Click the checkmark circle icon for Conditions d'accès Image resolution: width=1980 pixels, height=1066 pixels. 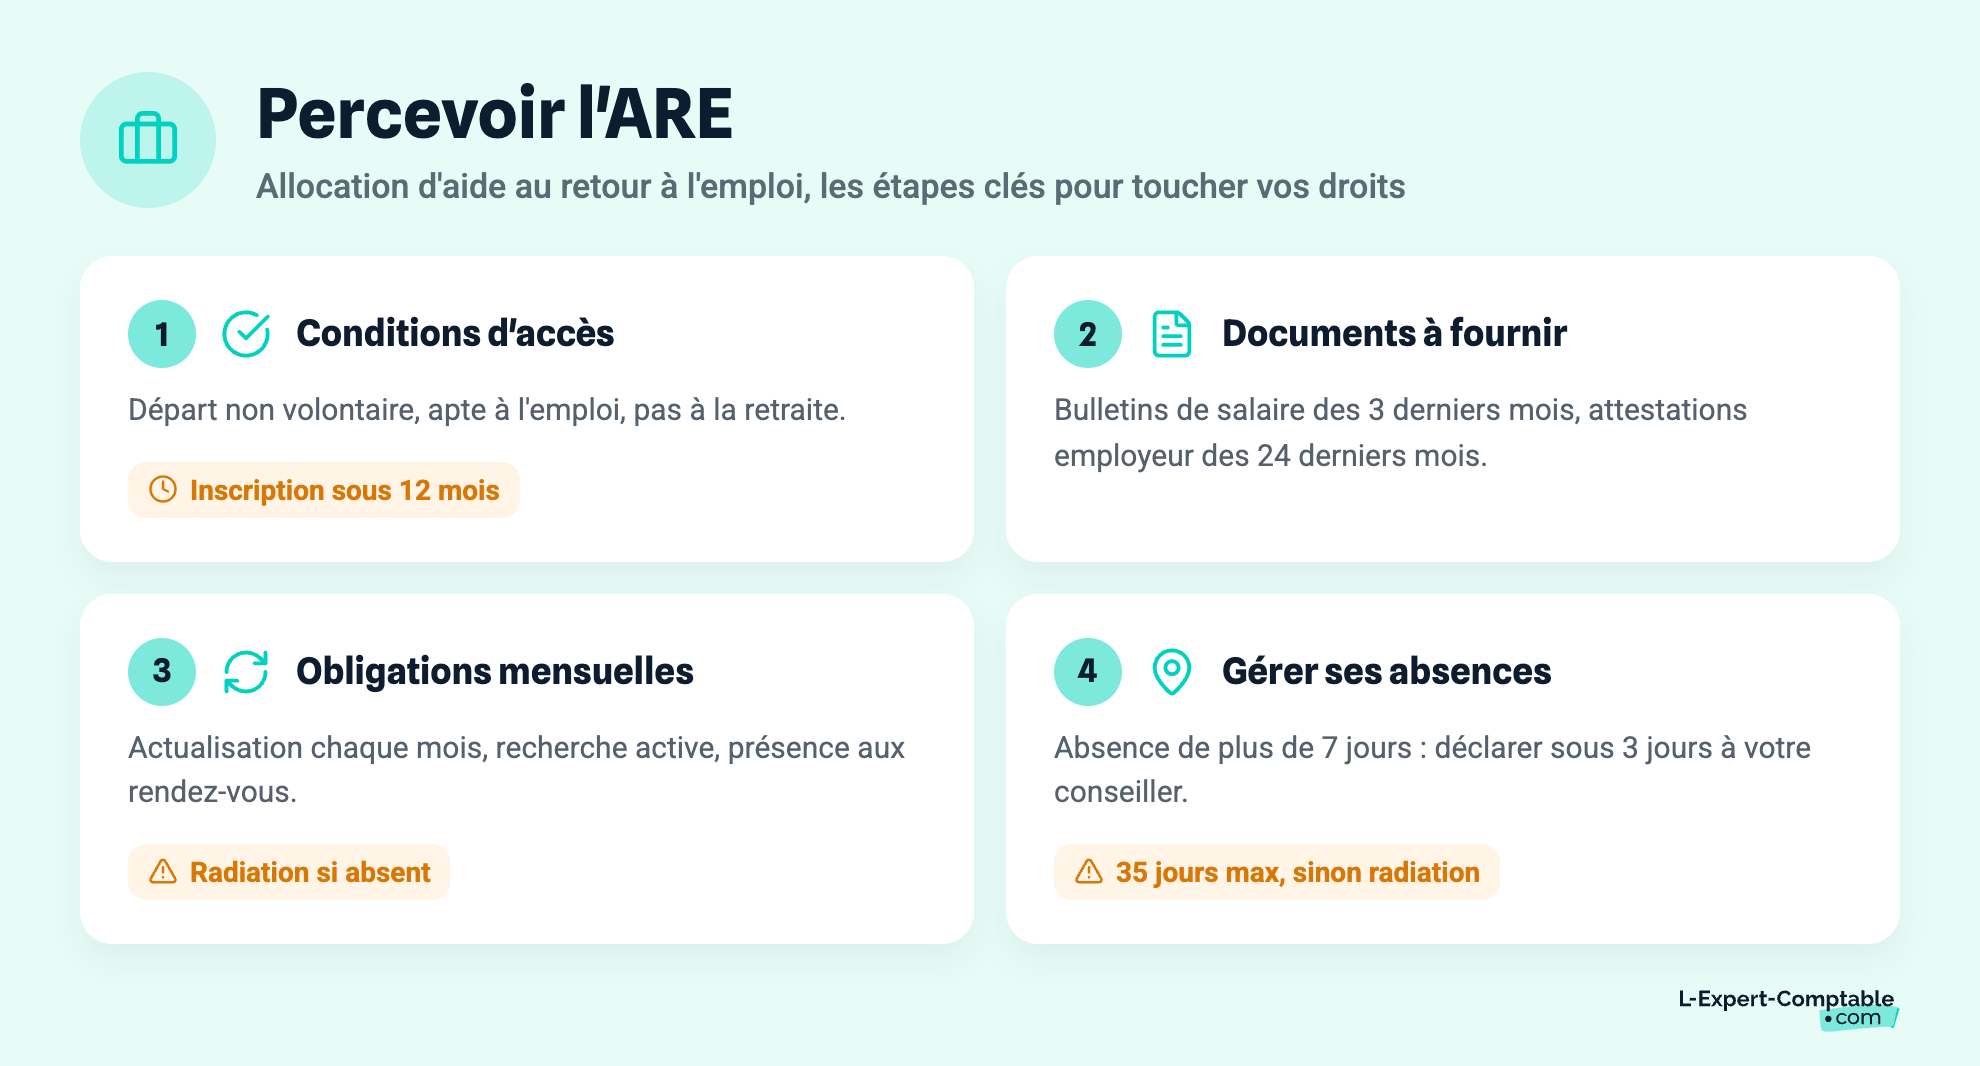(246, 334)
